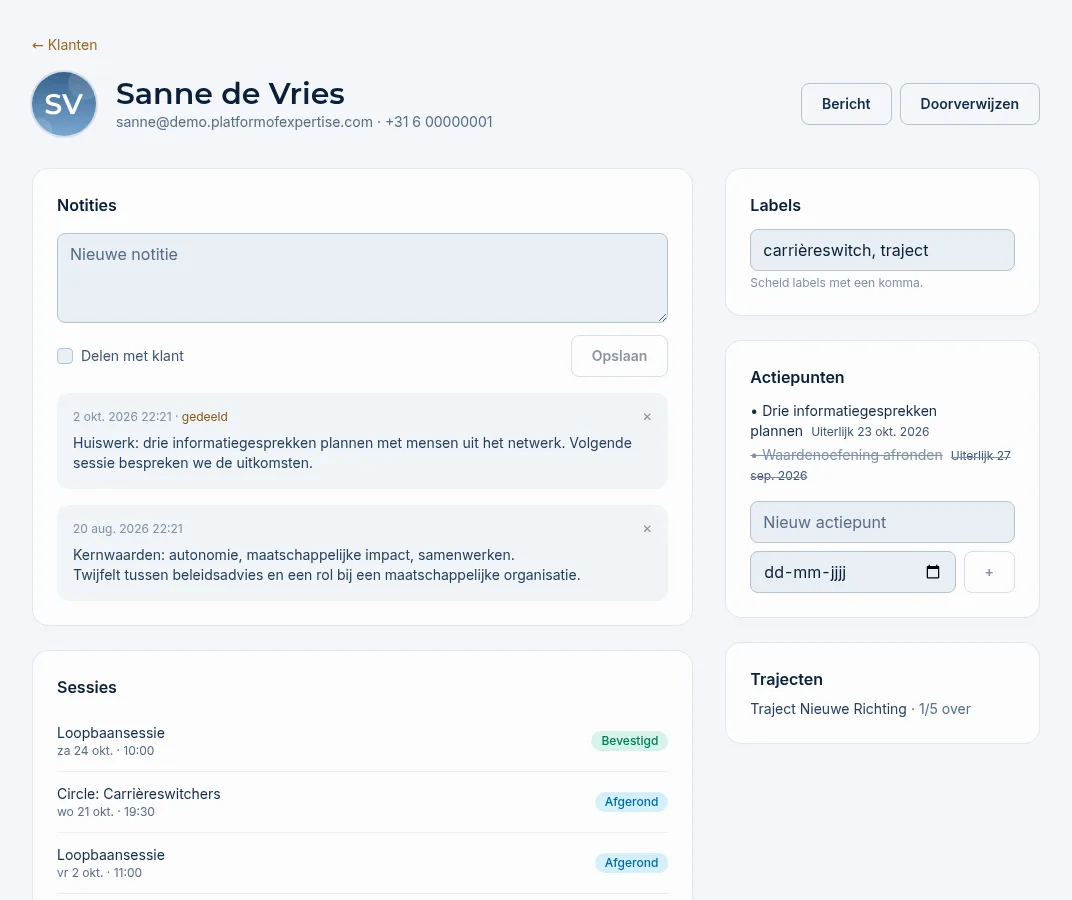
Task: Click the Afgerond badge for the Circle session
Action: click(x=631, y=802)
